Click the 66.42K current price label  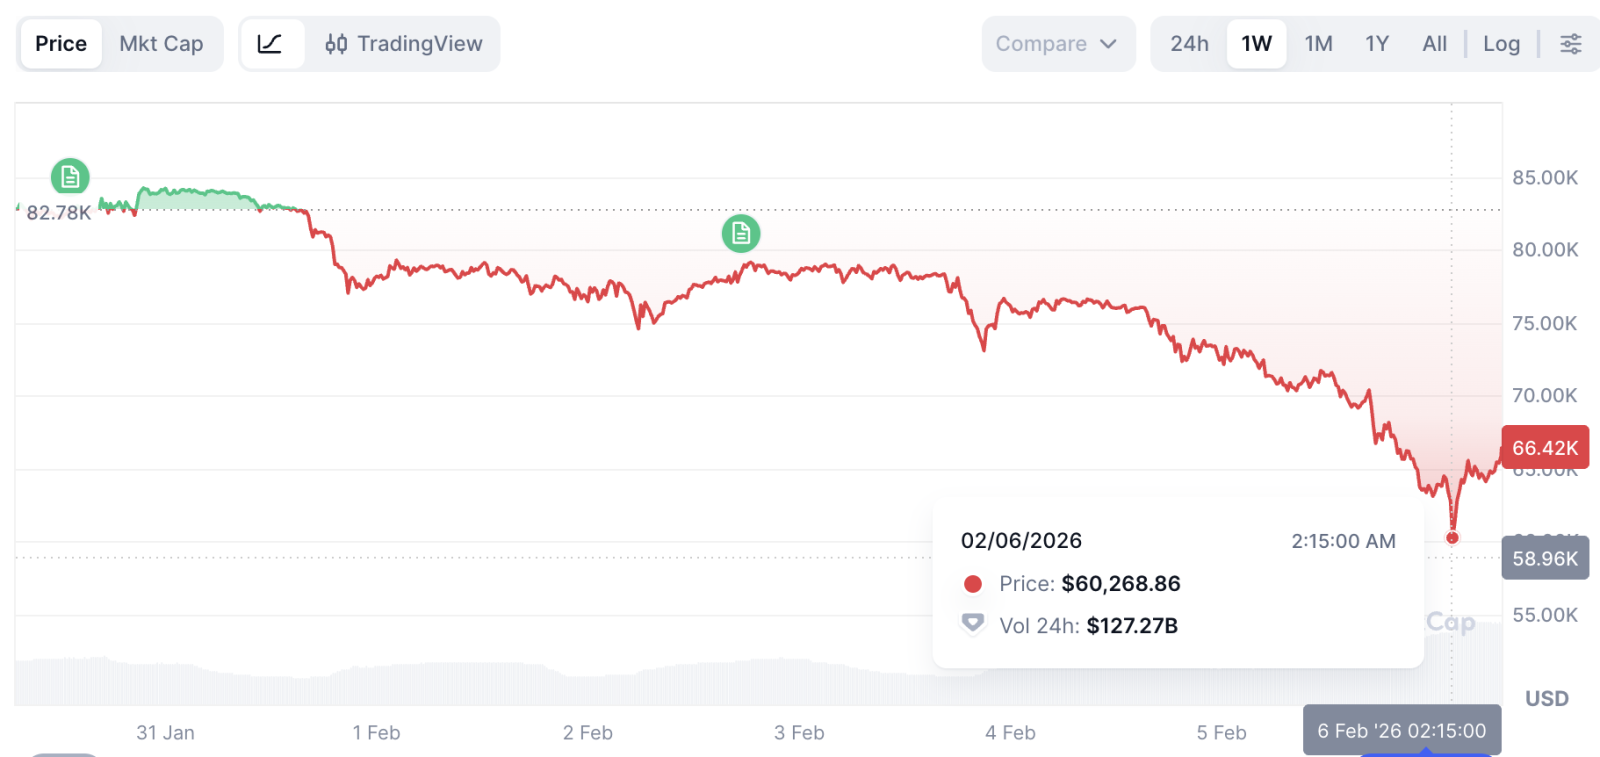click(x=1545, y=448)
